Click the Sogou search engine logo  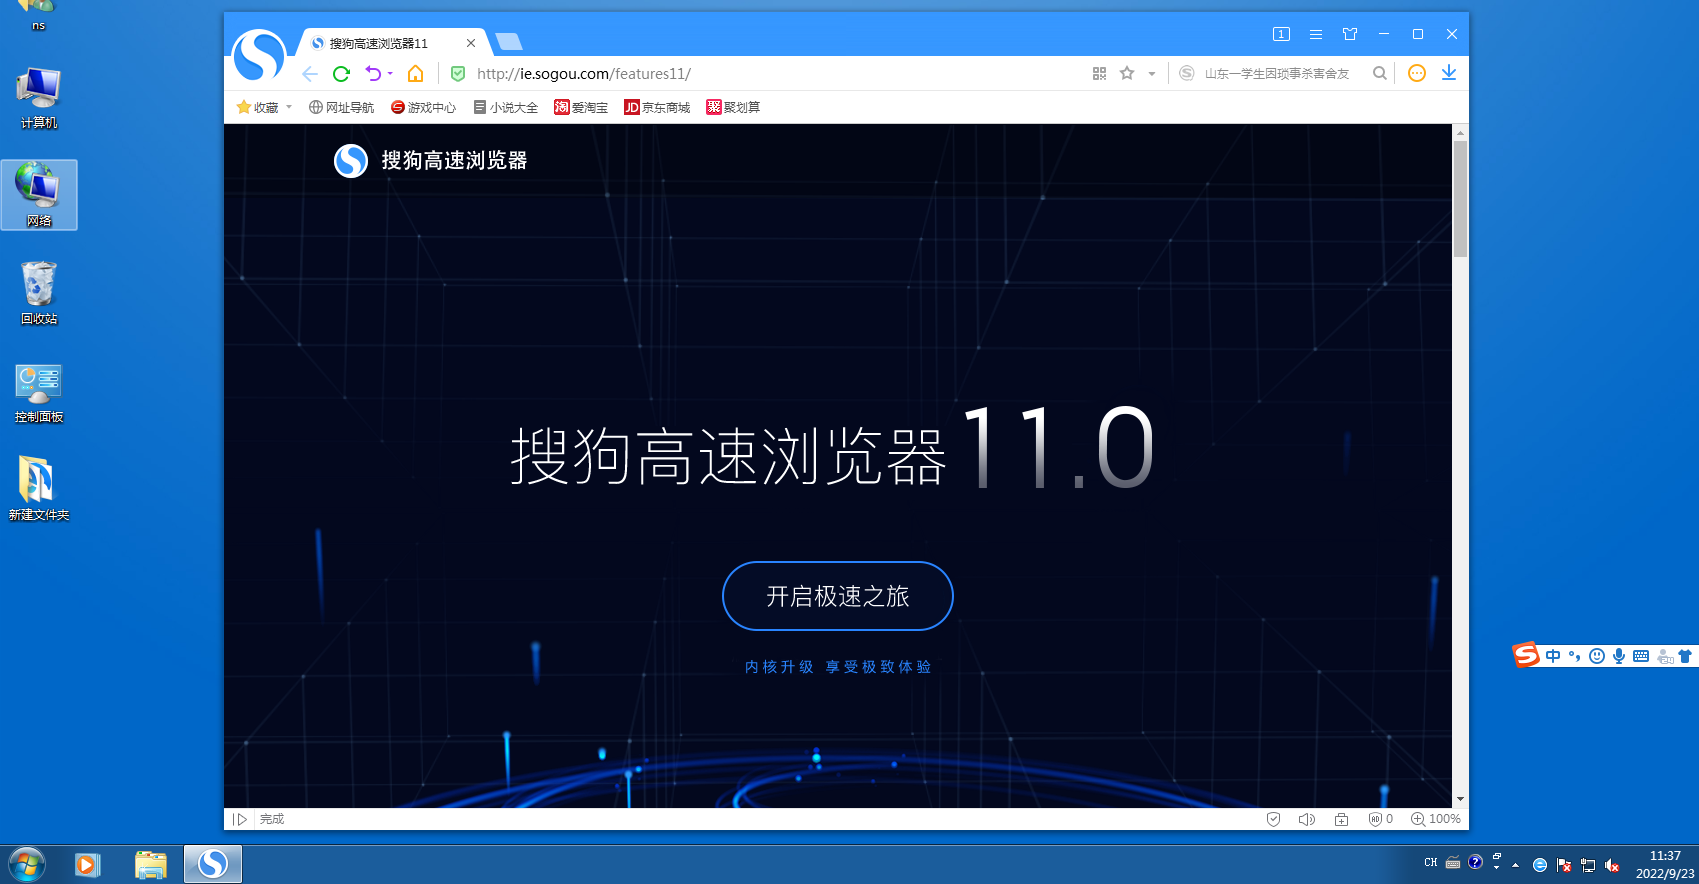(x=1186, y=73)
